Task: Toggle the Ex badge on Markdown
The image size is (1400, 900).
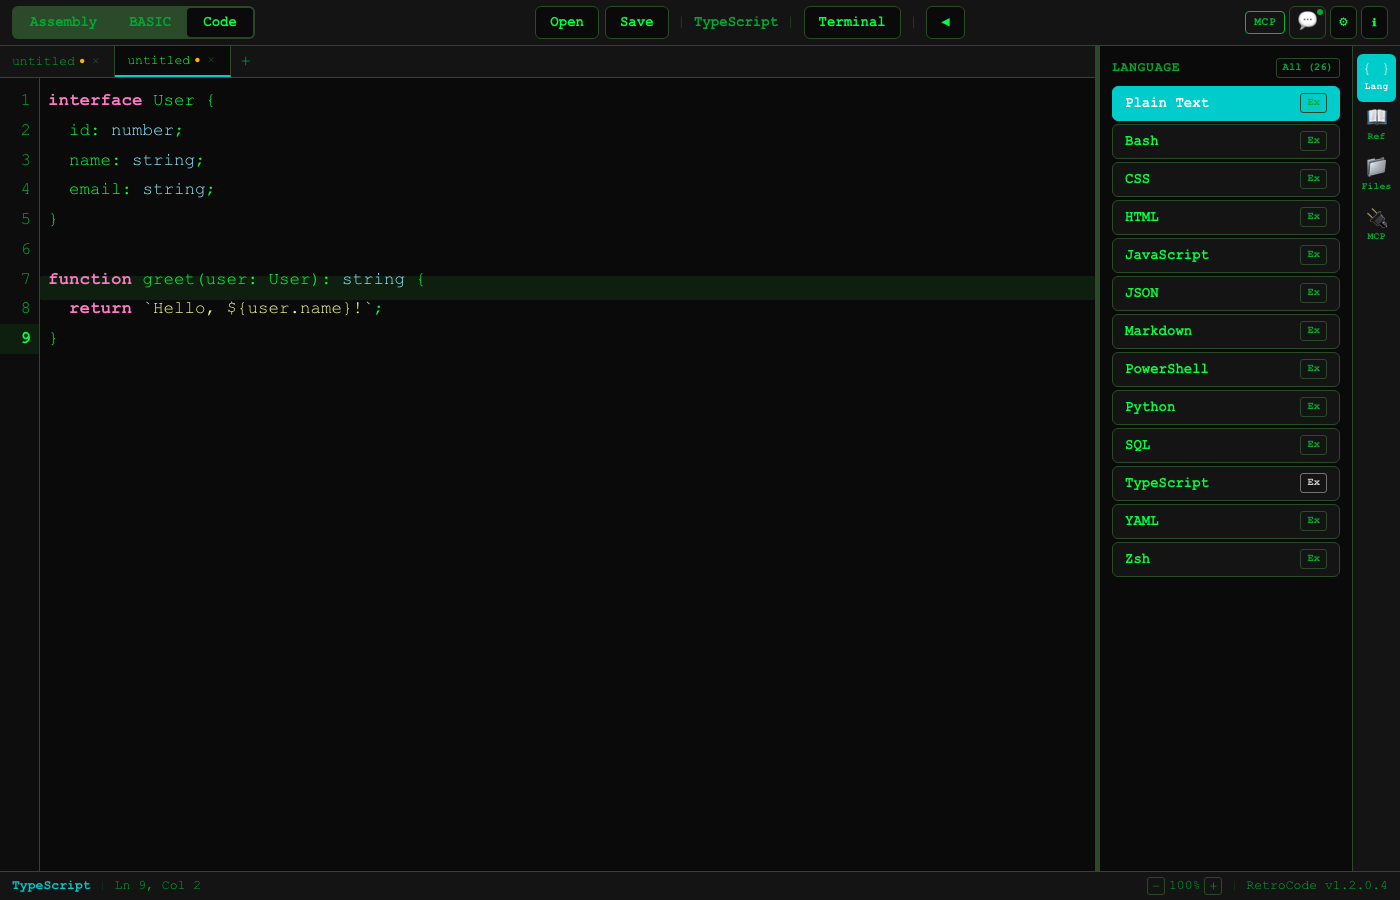Action: point(1313,331)
